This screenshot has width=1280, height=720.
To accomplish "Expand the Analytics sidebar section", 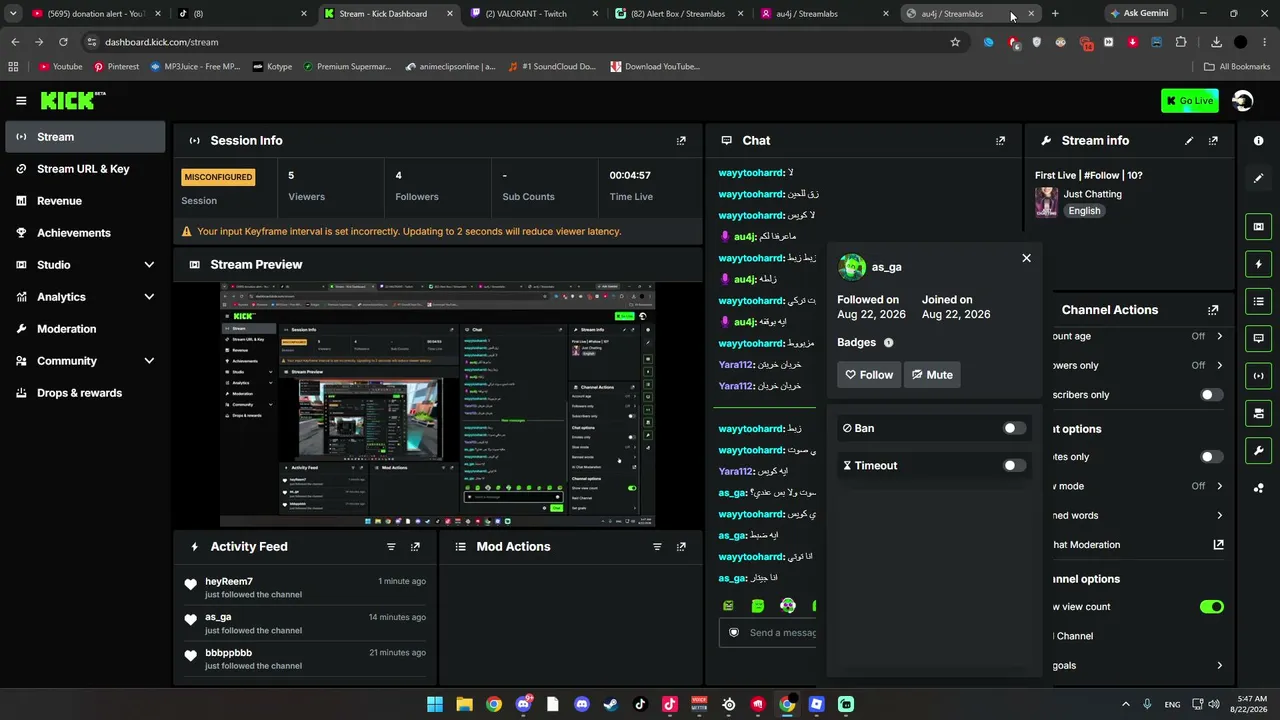I will (x=149, y=297).
